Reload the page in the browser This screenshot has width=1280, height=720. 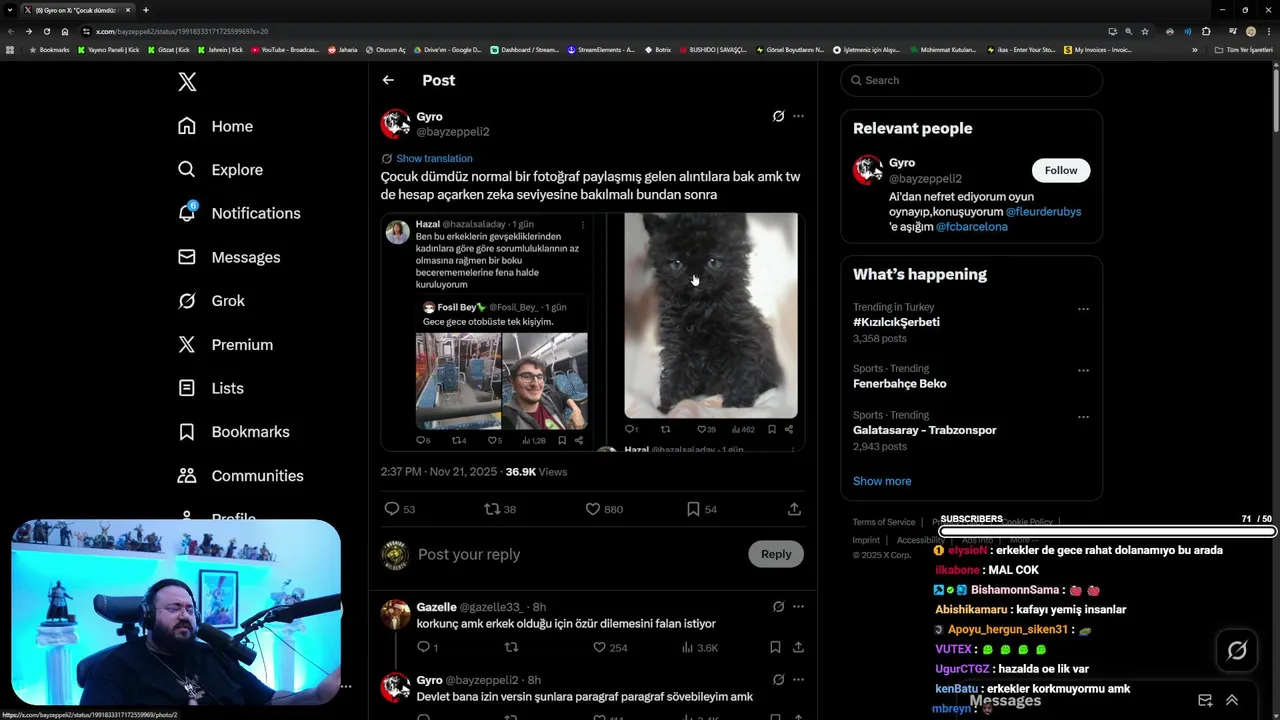[x=46, y=31]
